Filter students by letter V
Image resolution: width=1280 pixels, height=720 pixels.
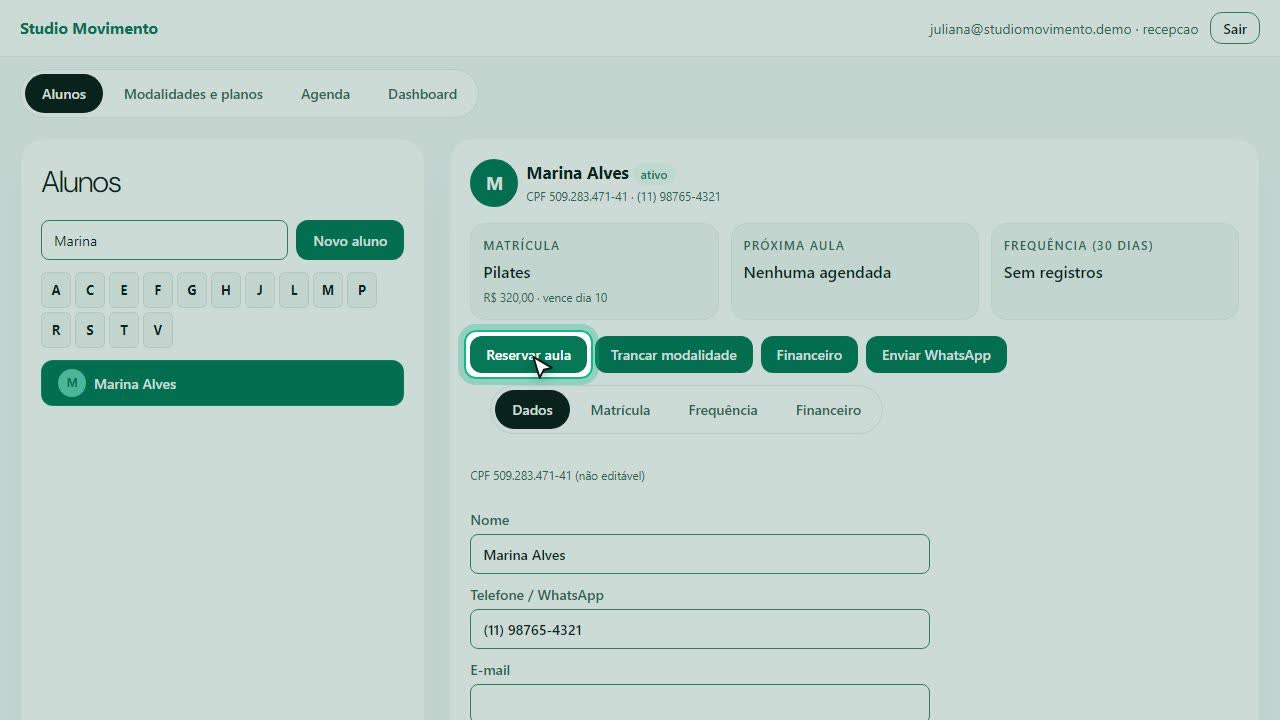tap(158, 330)
